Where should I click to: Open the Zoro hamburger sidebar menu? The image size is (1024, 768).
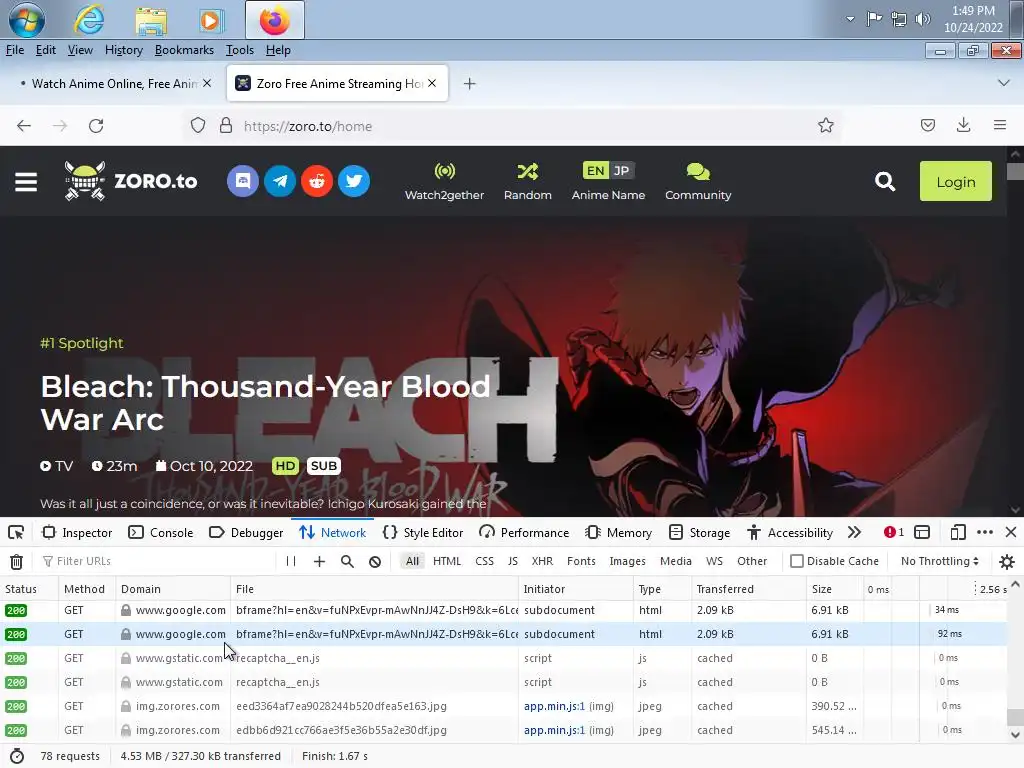tap(26, 182)
